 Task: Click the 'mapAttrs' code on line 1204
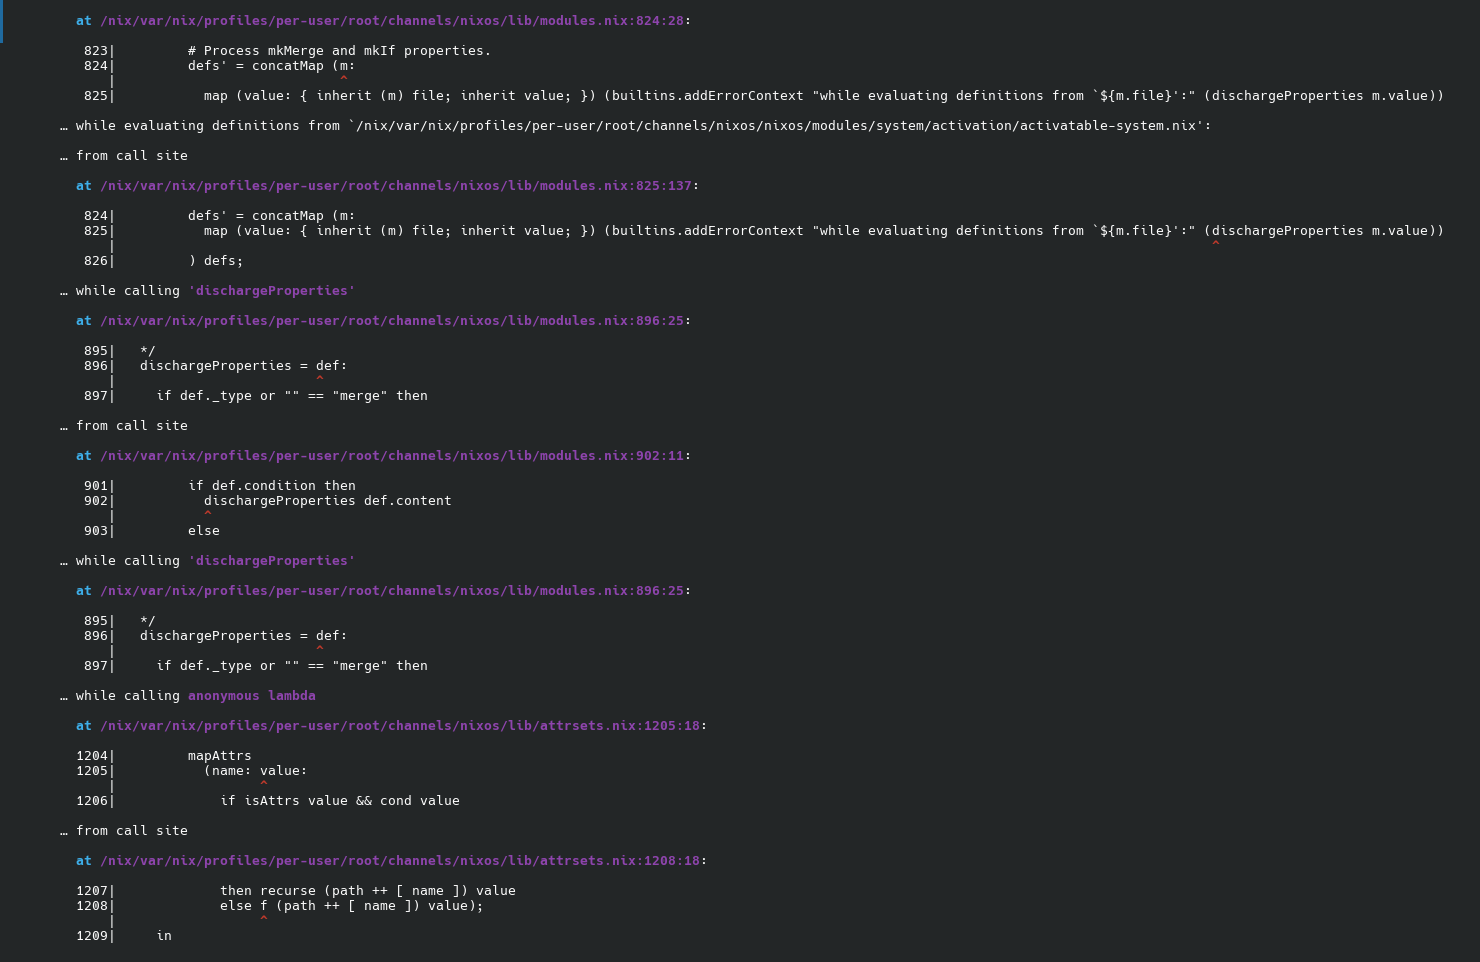click(x=220, y=755)
